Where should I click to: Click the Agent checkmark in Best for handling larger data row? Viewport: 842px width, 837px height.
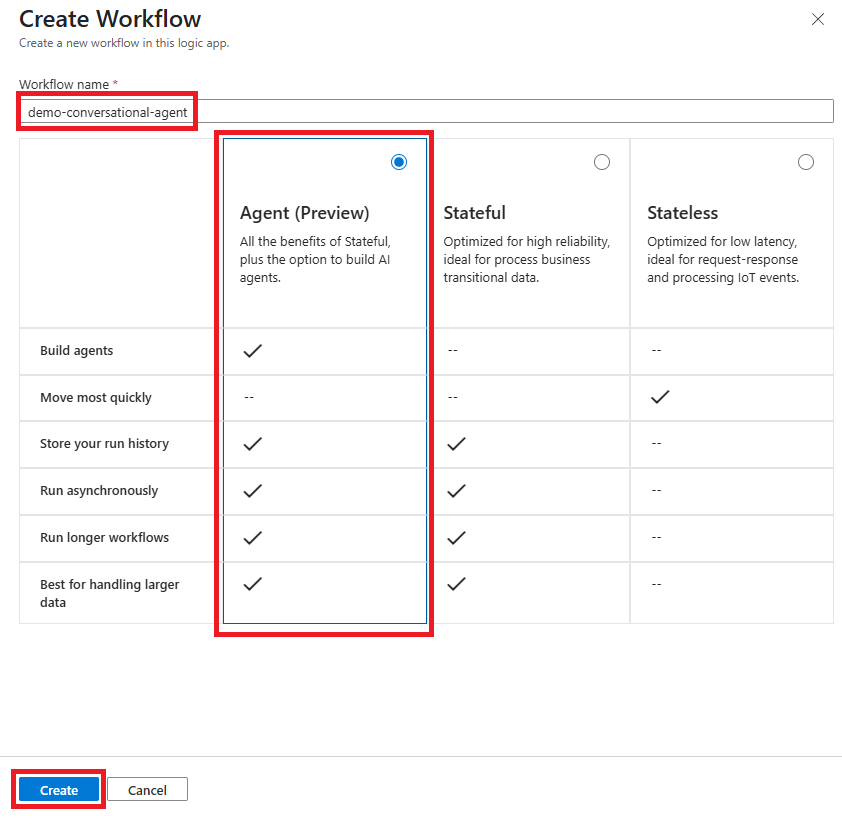252,584
